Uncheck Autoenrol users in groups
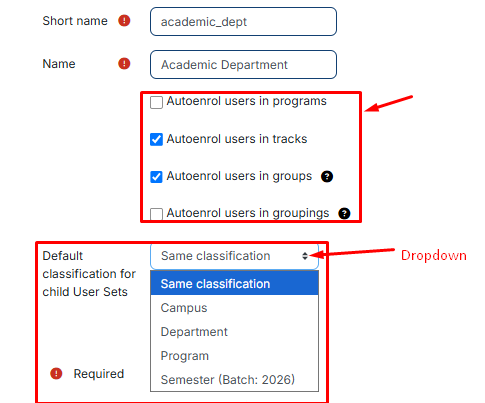The height and width of the screenshot is (403, 485). [156, 177]
